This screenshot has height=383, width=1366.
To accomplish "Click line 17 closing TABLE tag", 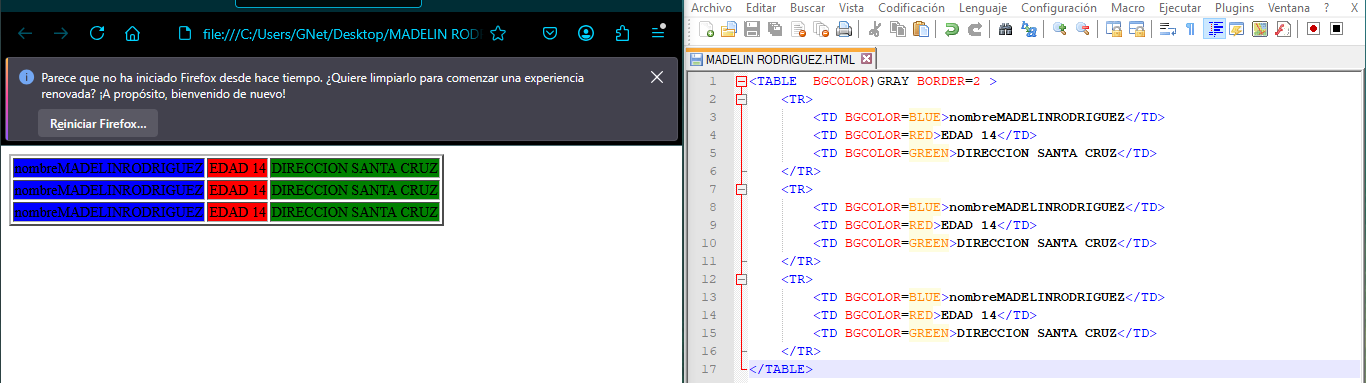I will [781, 369].
